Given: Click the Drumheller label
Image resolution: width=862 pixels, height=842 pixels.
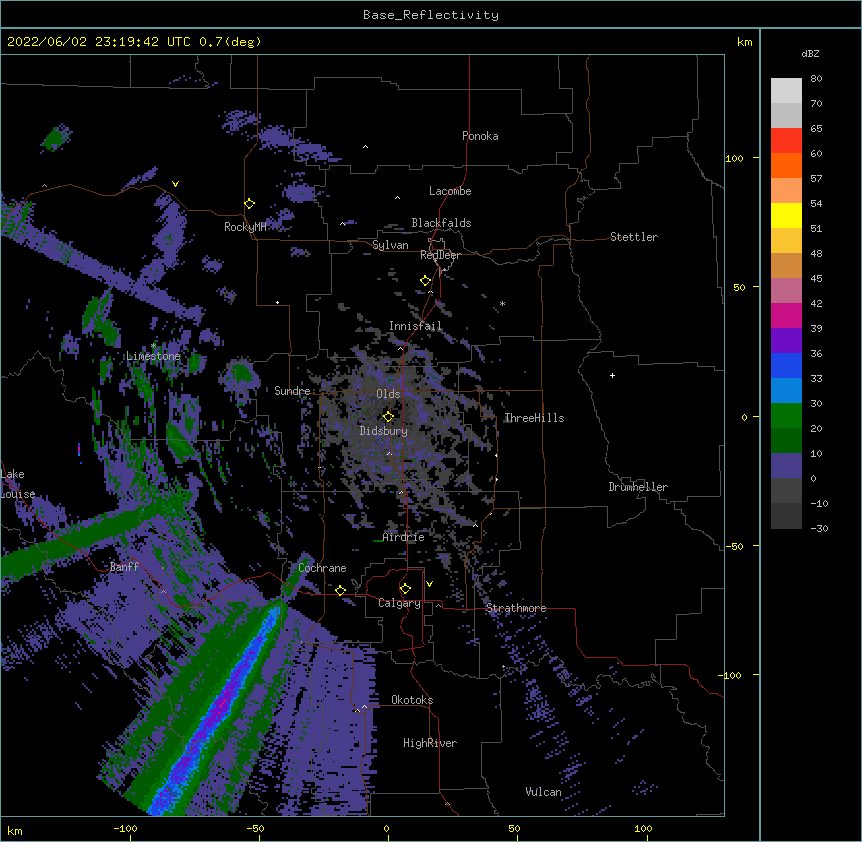Looking at the screenshot, I should pyautogui.click(x=638, y=487).
